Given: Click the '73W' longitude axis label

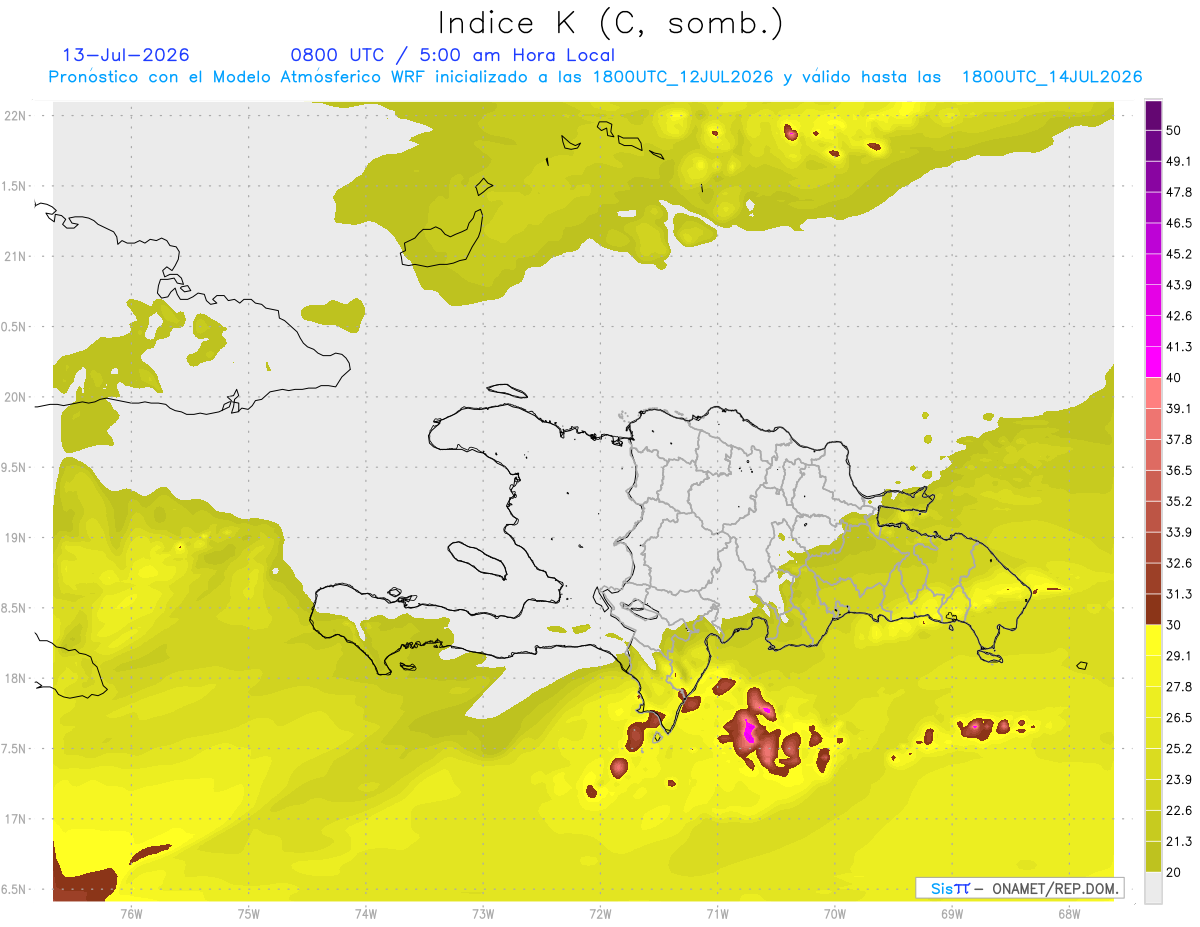Looking at the screenshot, I should [483, 913].
